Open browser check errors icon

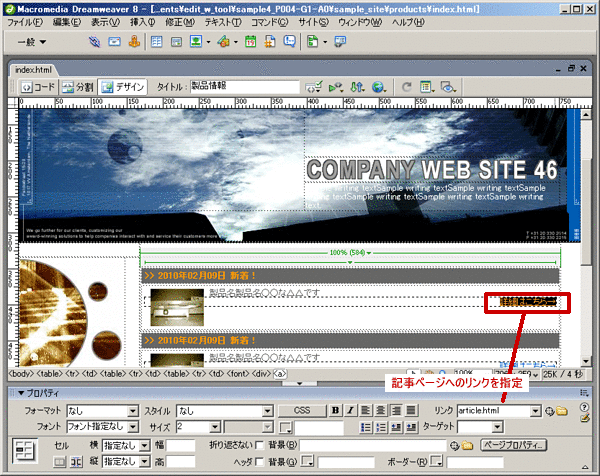[314, 87]
